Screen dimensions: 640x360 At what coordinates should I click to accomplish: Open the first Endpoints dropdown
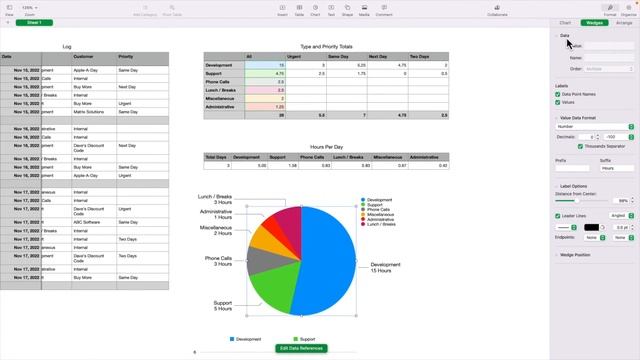(595, 238)
